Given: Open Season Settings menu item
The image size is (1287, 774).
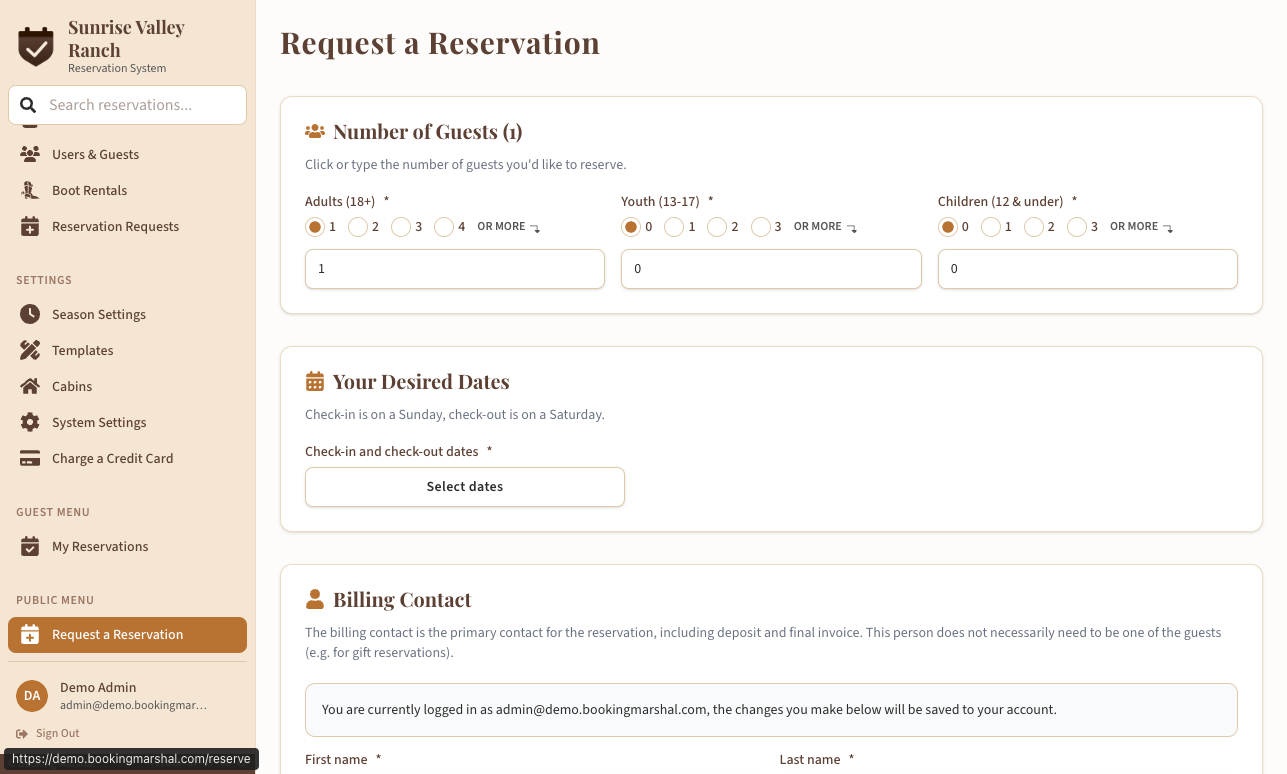Looking at the screenshot, I should pos(127,314).
